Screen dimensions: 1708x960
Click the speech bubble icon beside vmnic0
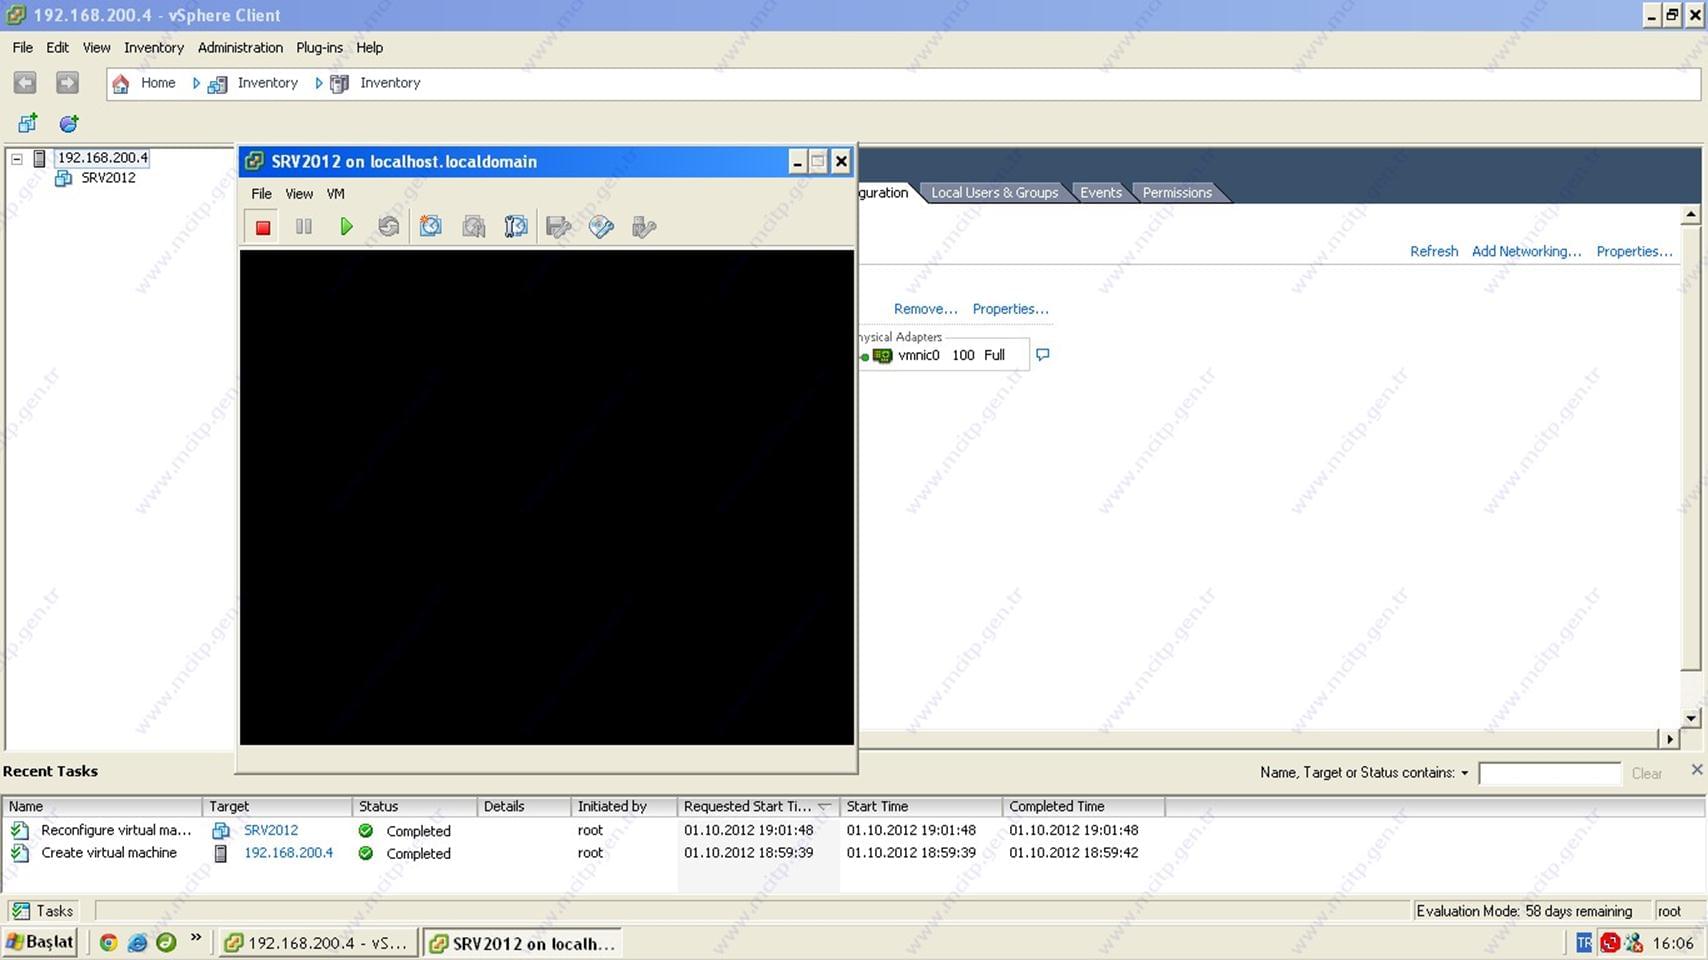click(x=1043, y=355)
